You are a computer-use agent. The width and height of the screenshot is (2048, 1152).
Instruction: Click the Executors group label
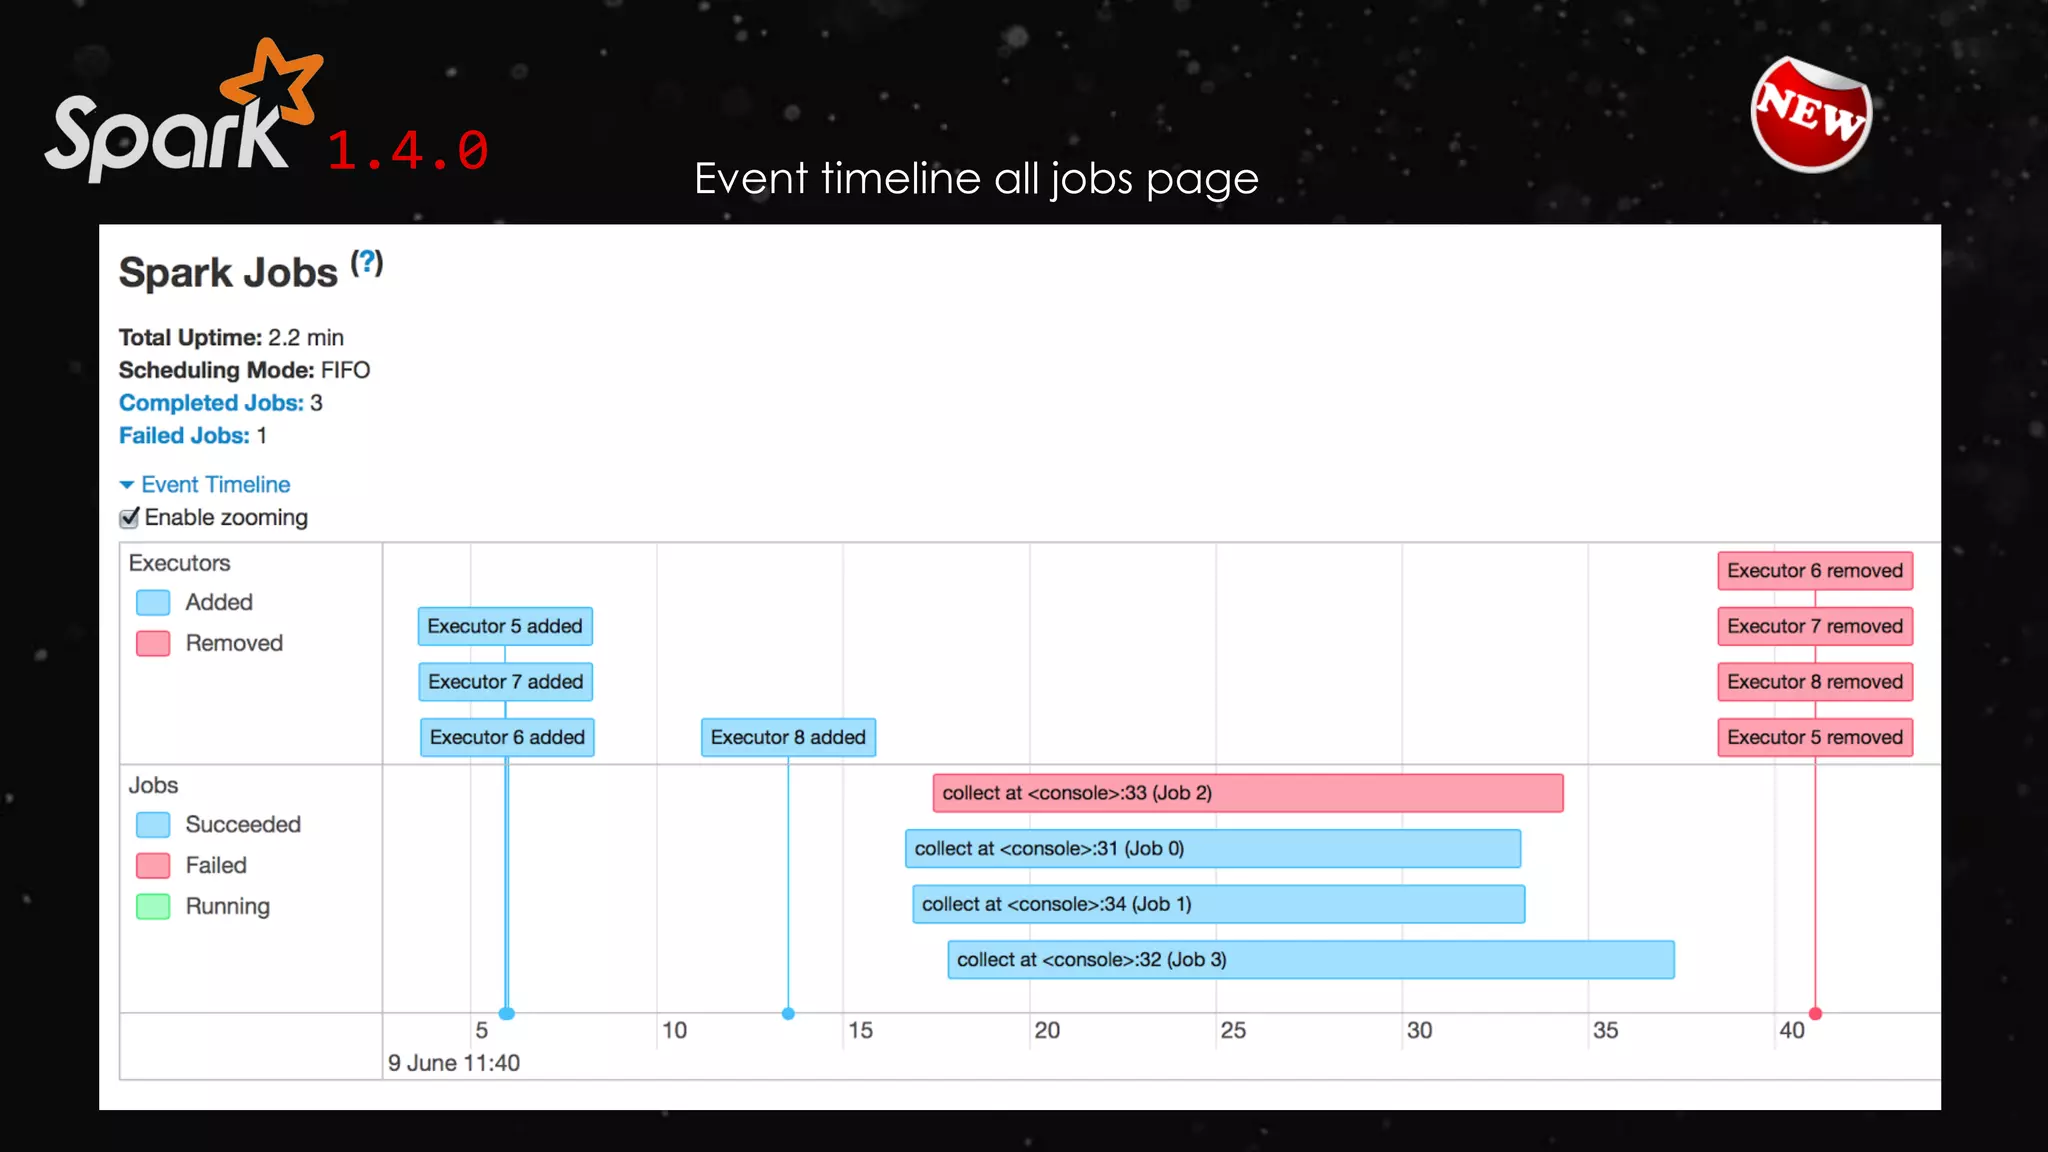point(180,564)
